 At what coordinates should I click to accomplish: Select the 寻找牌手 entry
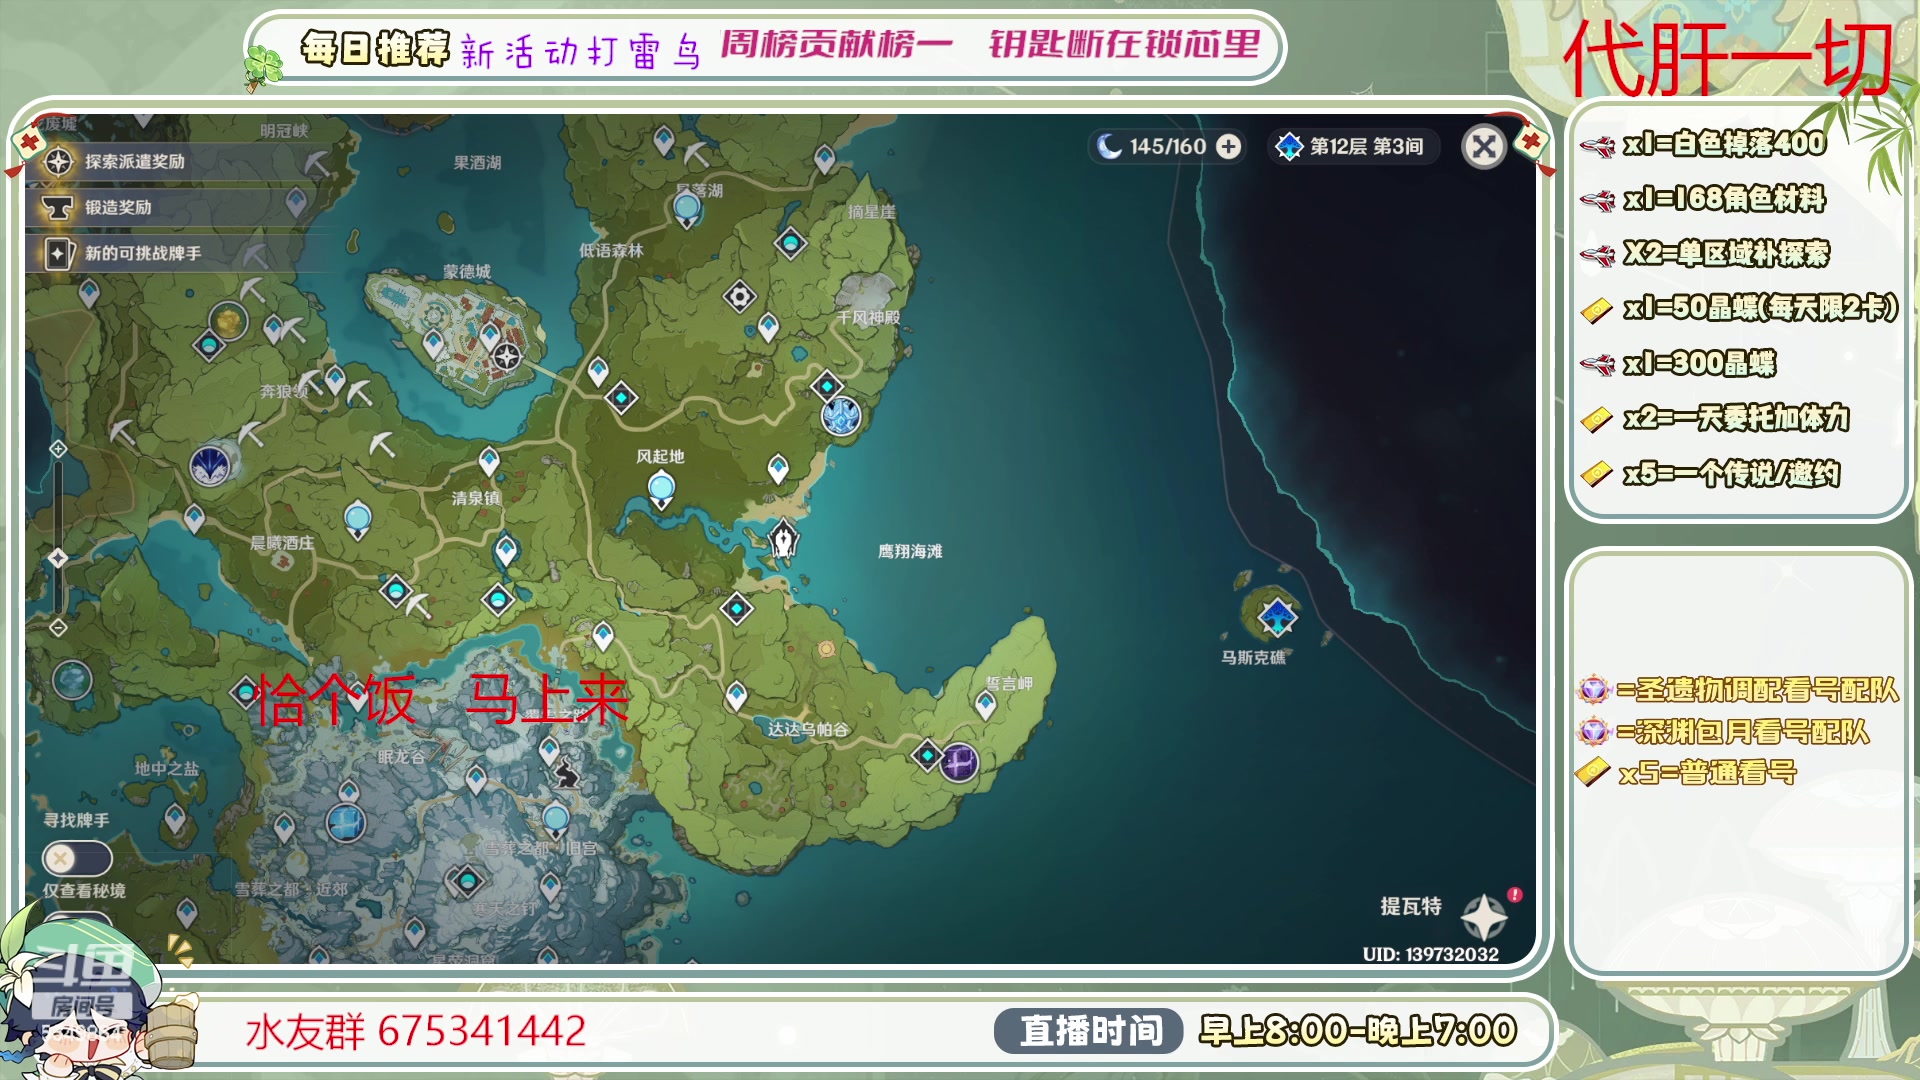point(78,818)
